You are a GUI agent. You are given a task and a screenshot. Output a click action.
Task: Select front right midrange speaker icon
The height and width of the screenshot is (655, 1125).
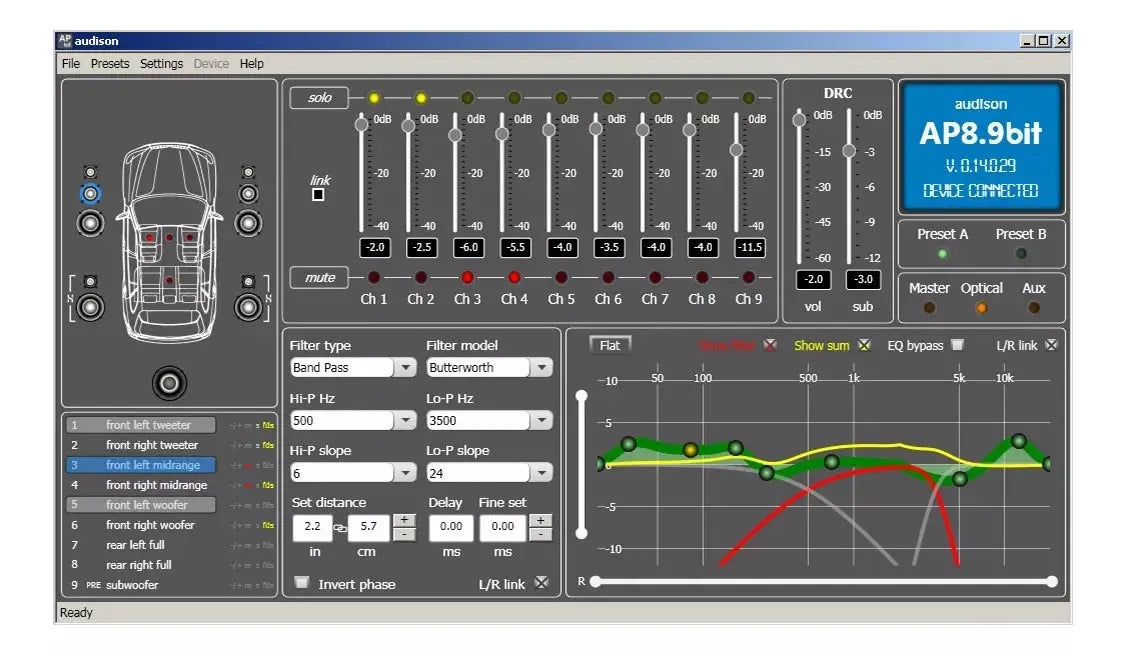coord(248,194)
